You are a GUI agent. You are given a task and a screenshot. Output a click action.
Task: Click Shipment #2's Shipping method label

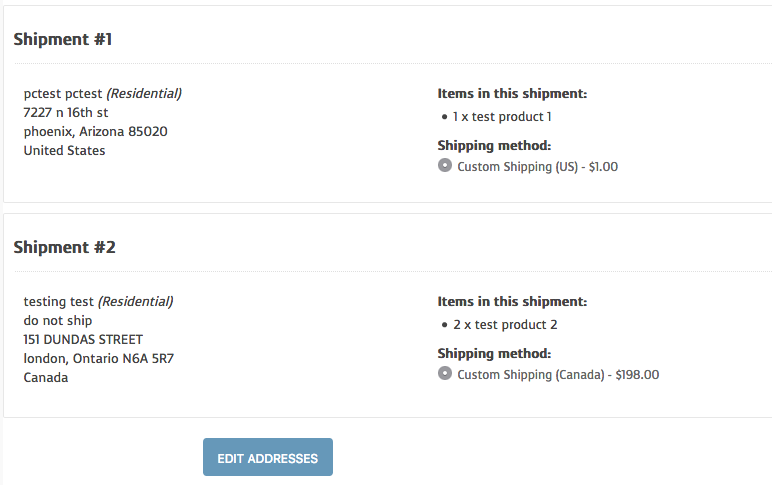click(x=494, y=354)
